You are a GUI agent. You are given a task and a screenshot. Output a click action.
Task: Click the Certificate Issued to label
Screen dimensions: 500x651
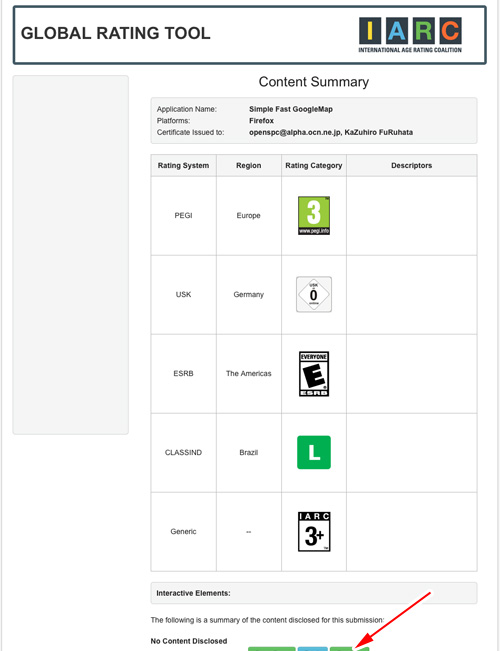pyautogui.click(x=190, y=132)
